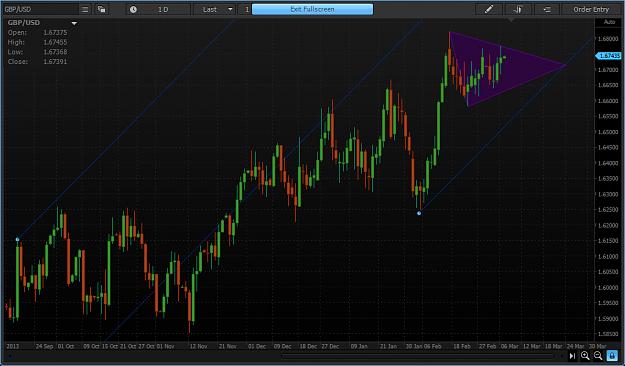Click the 1.68000 price axis label
Image resolution: width=625 pixels, height=366 pixels.
pyautogui.click(x=608, y=39)
